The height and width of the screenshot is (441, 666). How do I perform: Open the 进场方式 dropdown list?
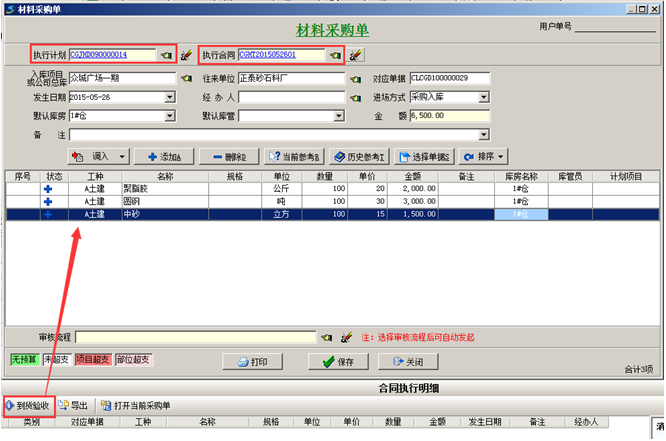pos(484,98)
